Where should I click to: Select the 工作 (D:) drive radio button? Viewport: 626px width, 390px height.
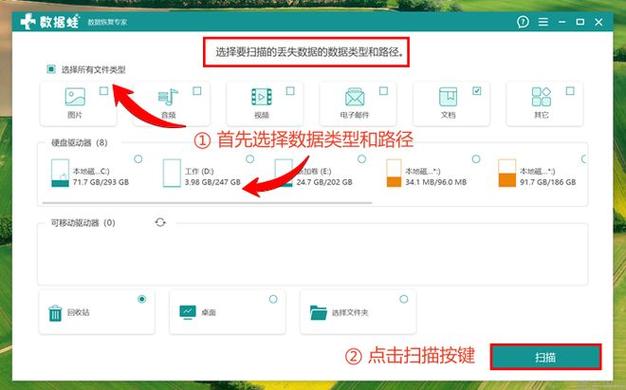250,159
